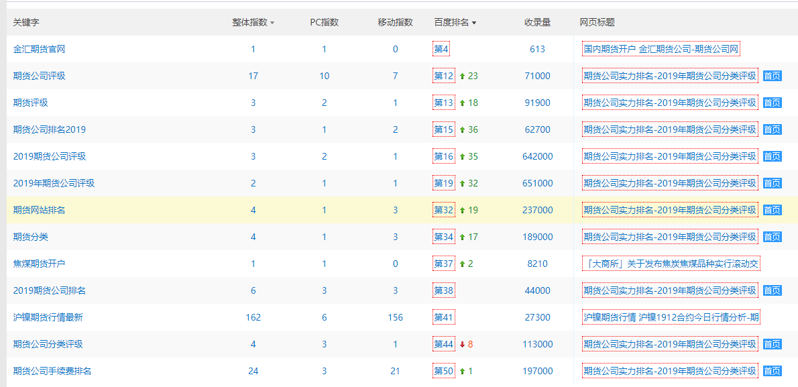The image size is (798, 387).
Task: Click the 首页 badge in the 期货评级 row
Action: coord(772,103)
